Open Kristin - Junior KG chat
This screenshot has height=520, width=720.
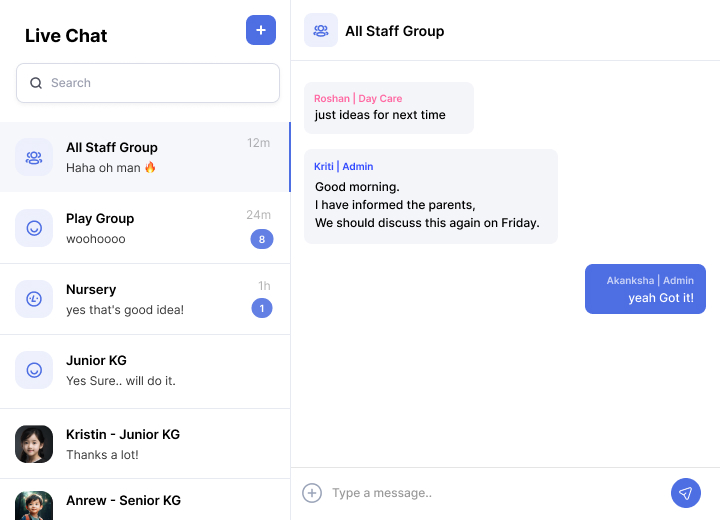click(140, 444)
